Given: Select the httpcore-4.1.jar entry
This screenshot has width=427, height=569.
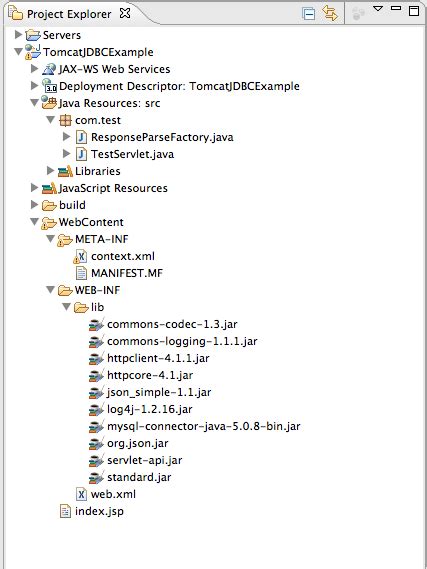Looking at the screenshot, I should coord(150,376).
